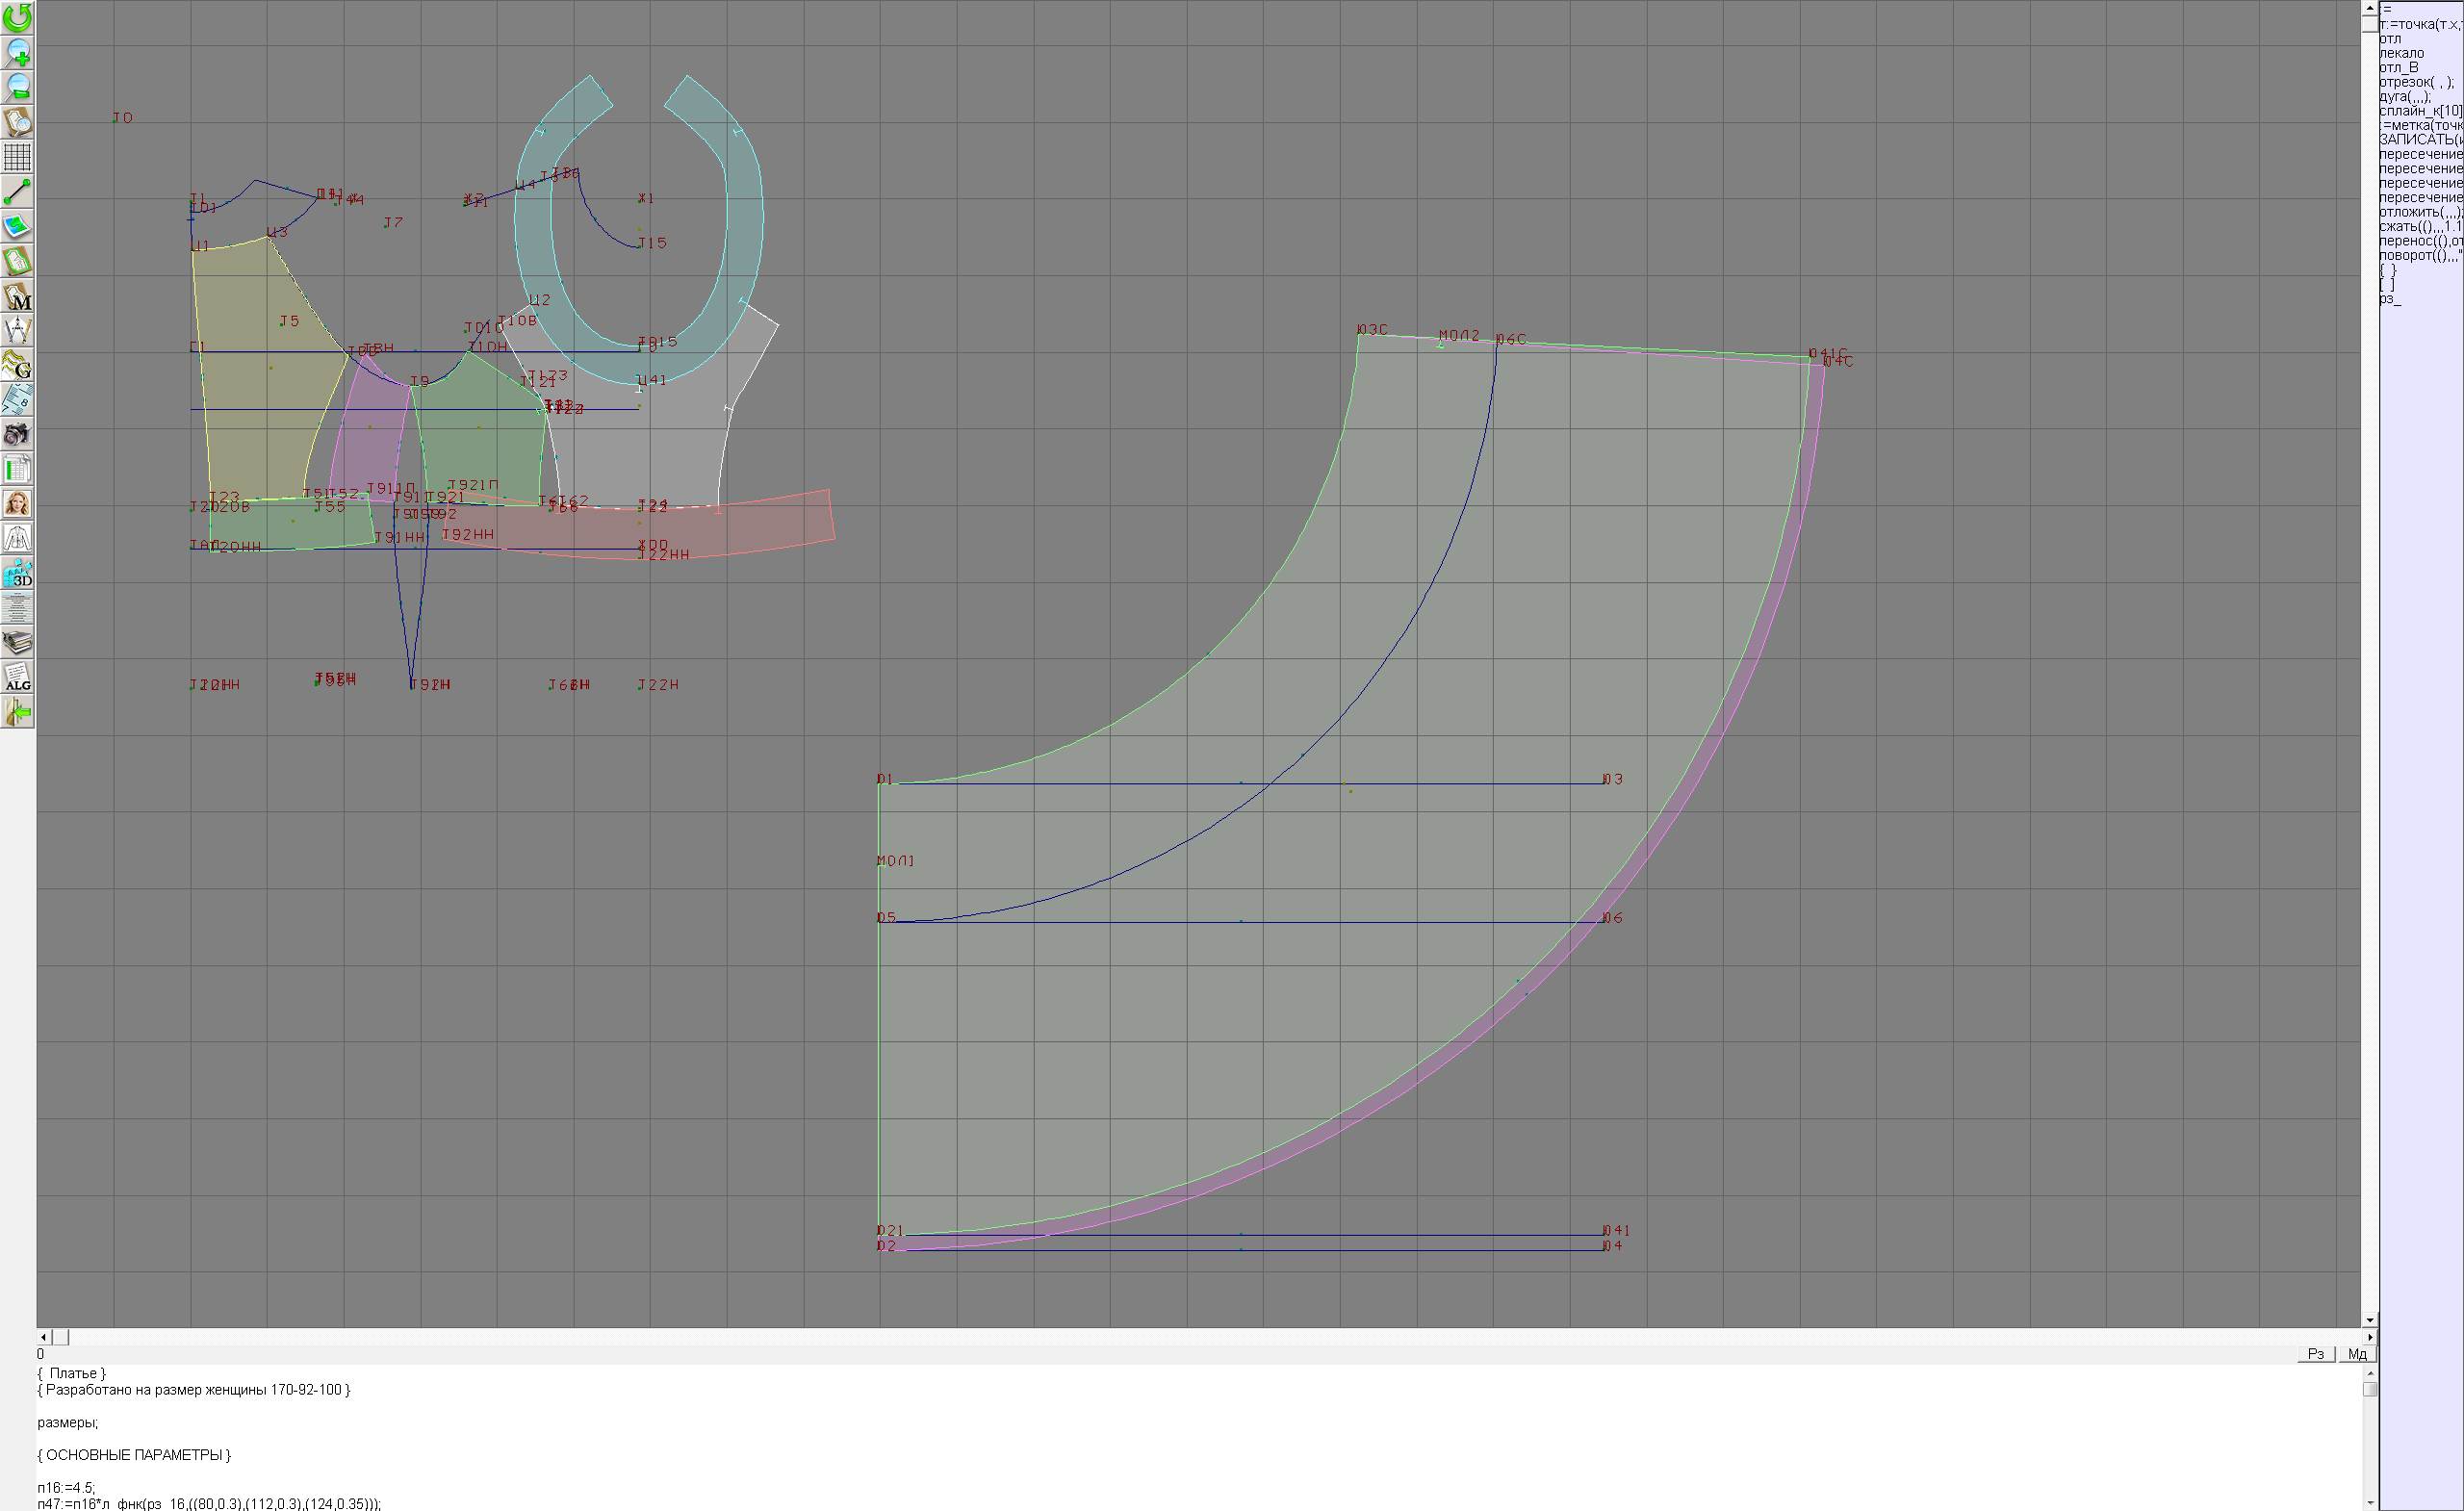Select the line segment drawing tool
Screen dimensions: 2464x1511
[17, 192]
